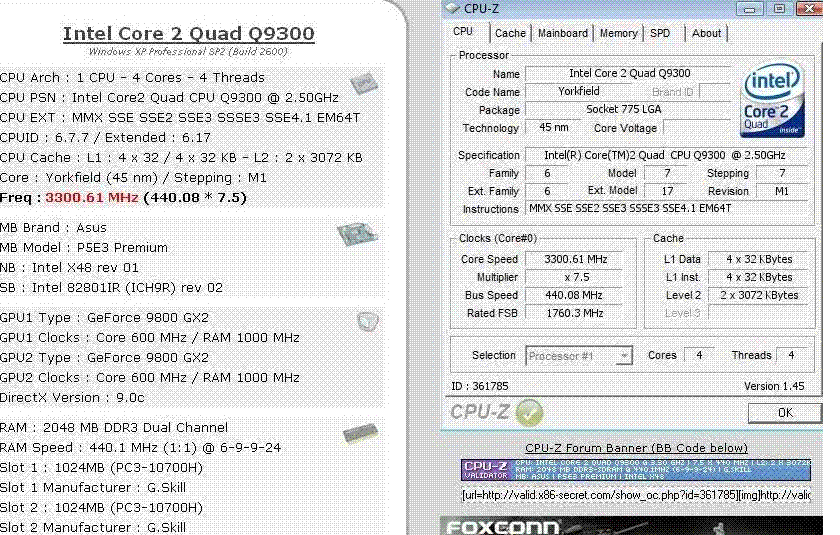This screenshot has width=840, height=535.
Task: Click the Technology value 45 nm
Action: (x=554, y=127)
